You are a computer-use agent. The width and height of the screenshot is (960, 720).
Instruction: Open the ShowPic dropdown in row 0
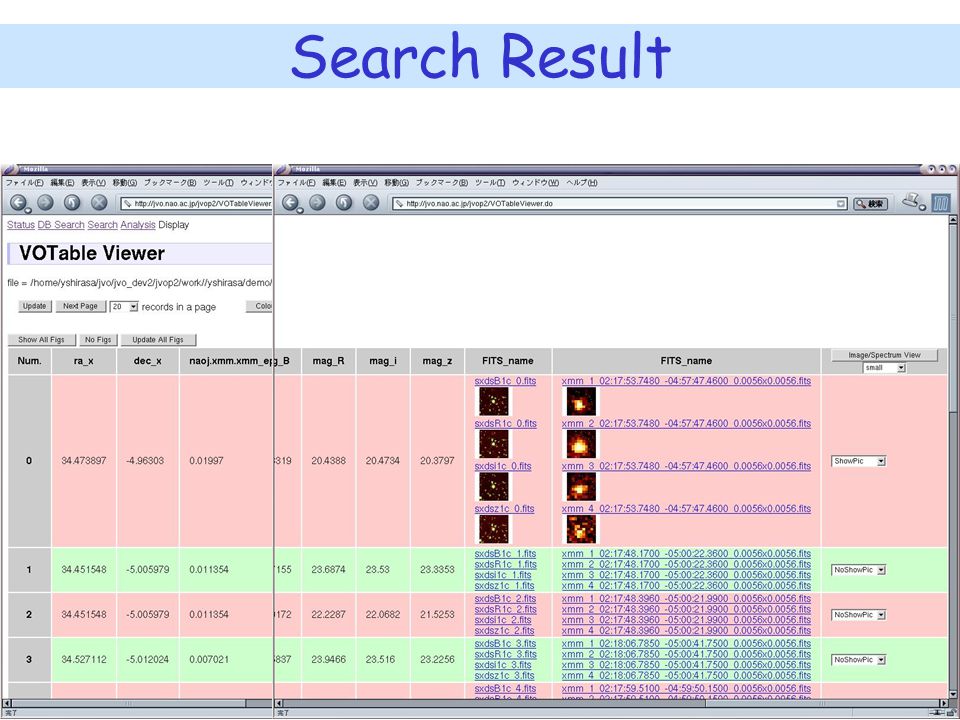(859, 461)
